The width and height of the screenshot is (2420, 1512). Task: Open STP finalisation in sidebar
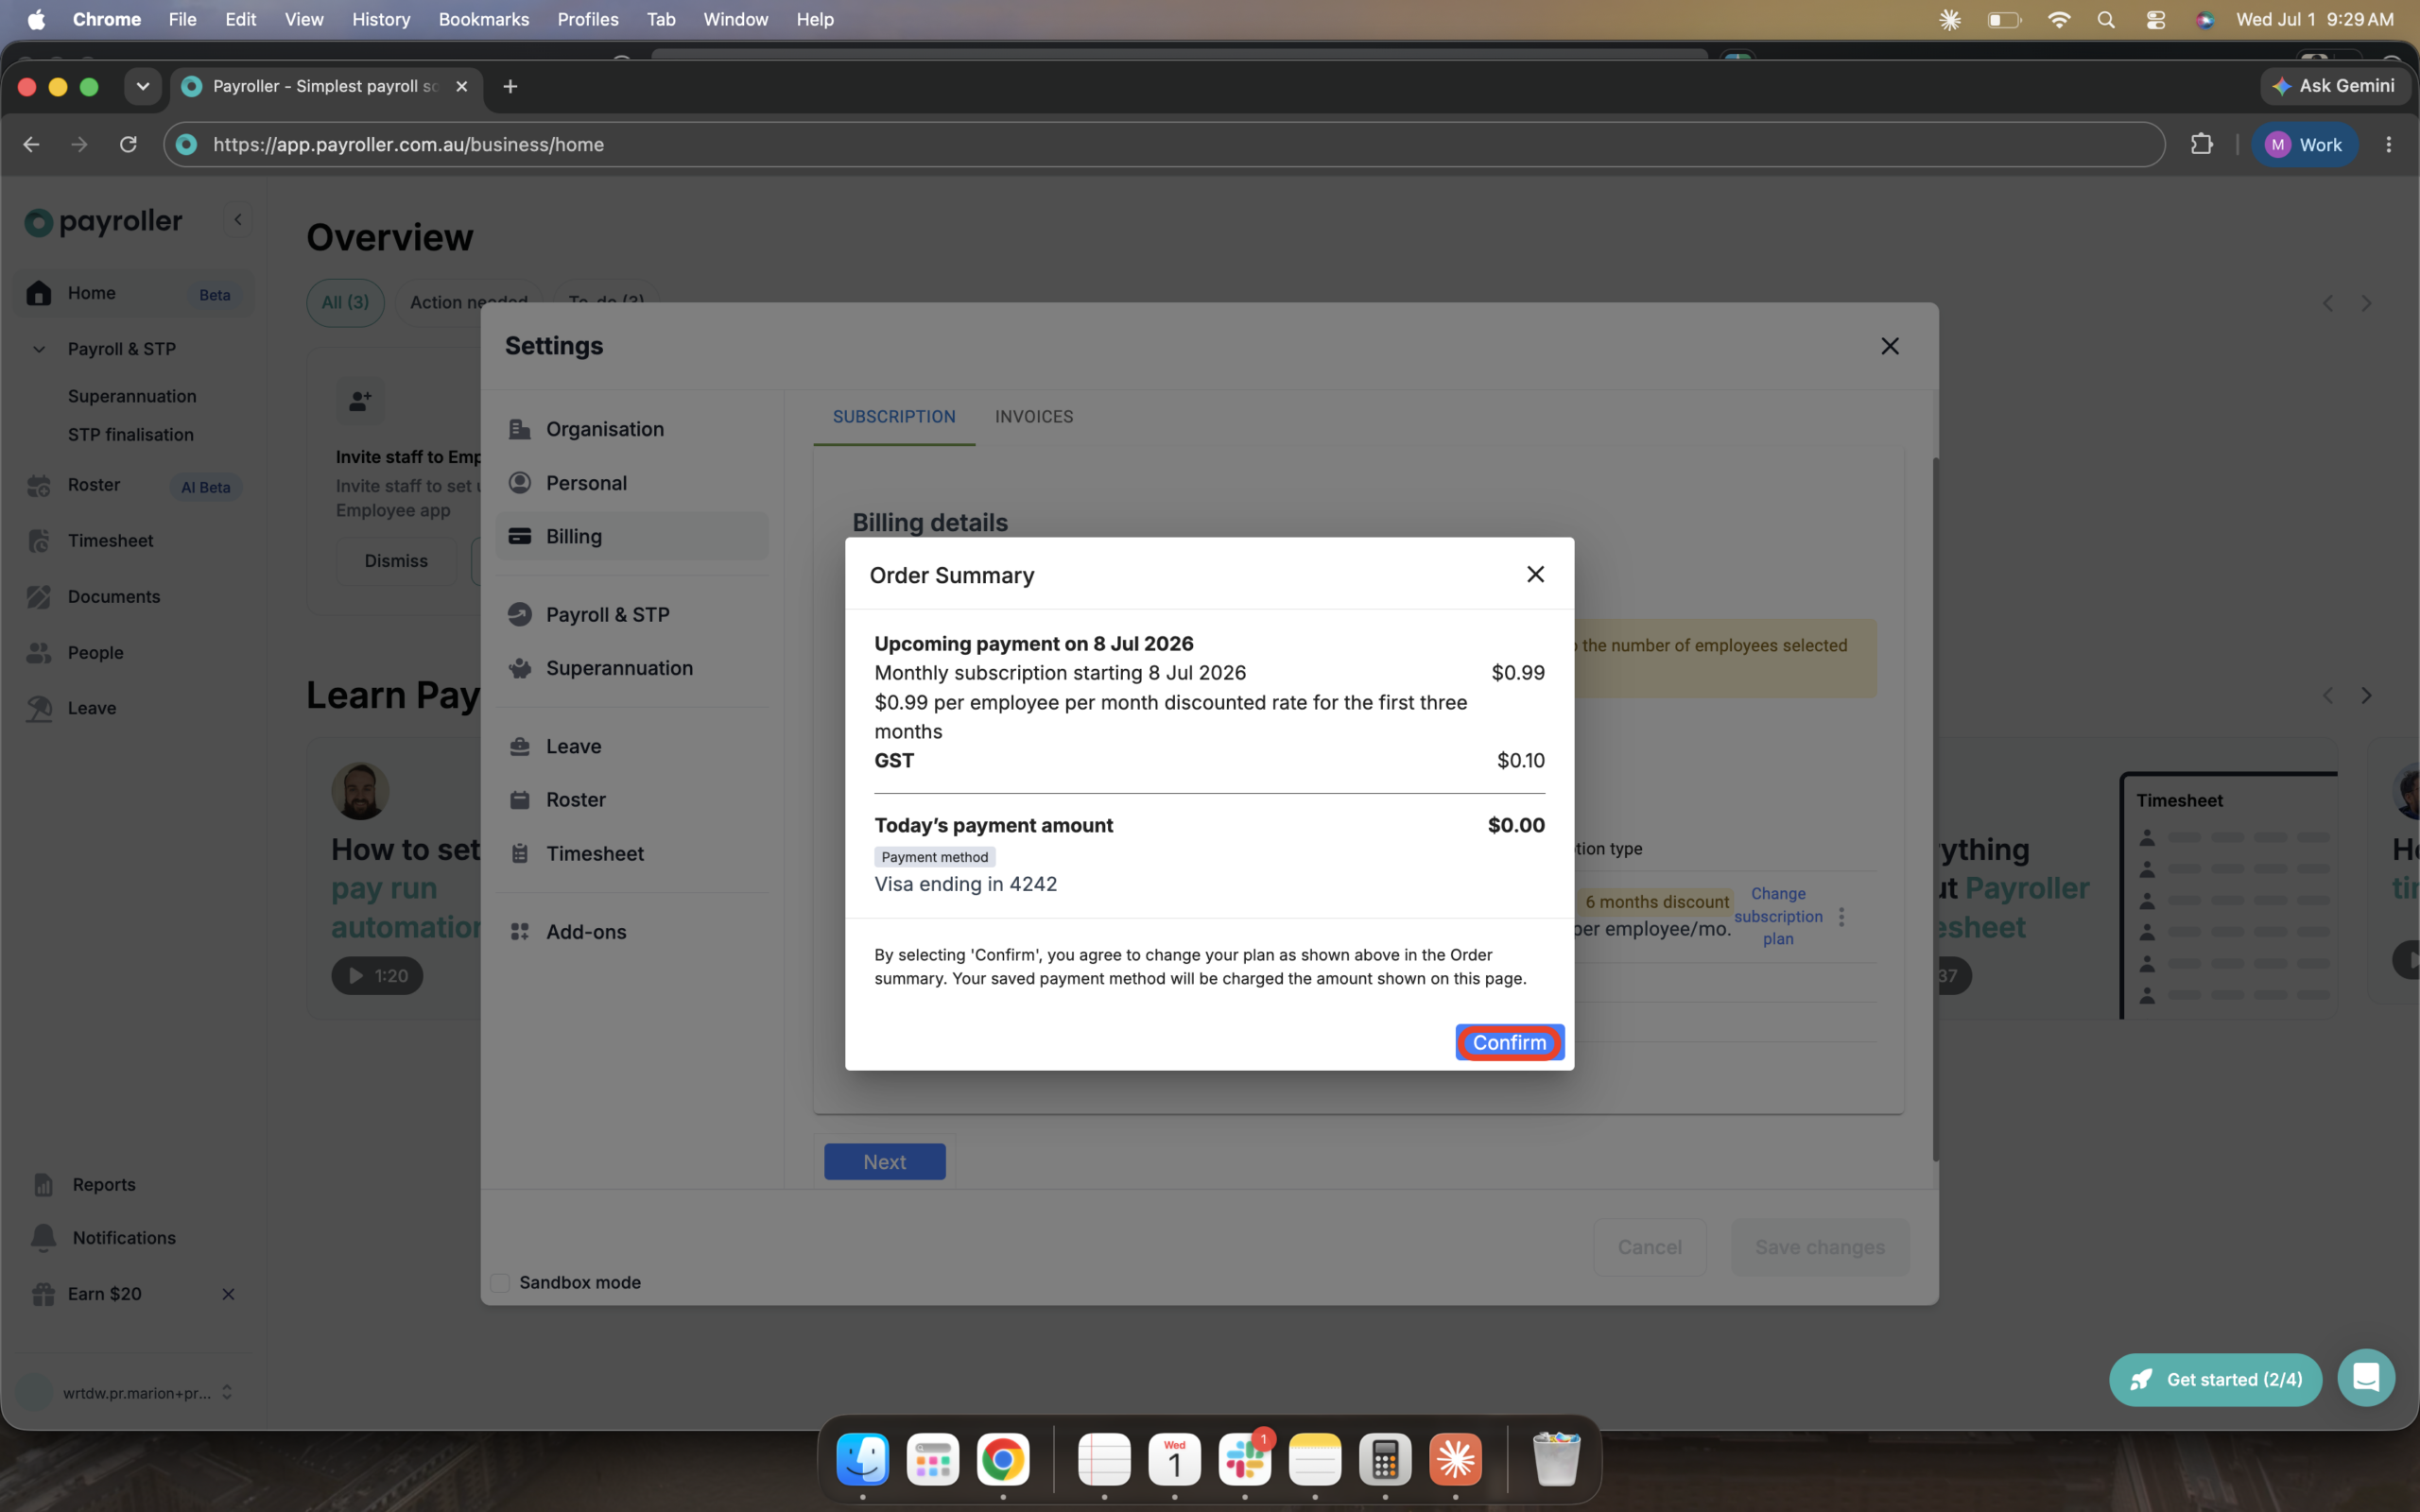pos(131,435)
